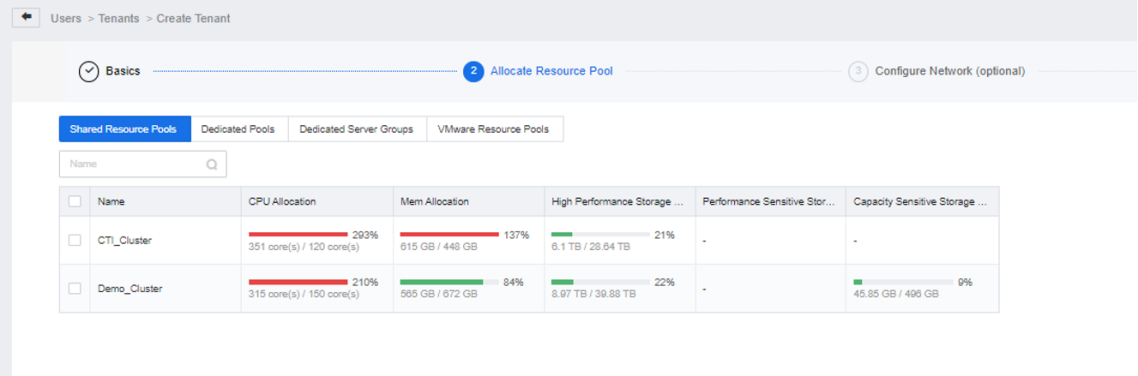Click Demo_Cluster CPU allocation bar
Screen dimensions: 1138x376
[298, 282]
